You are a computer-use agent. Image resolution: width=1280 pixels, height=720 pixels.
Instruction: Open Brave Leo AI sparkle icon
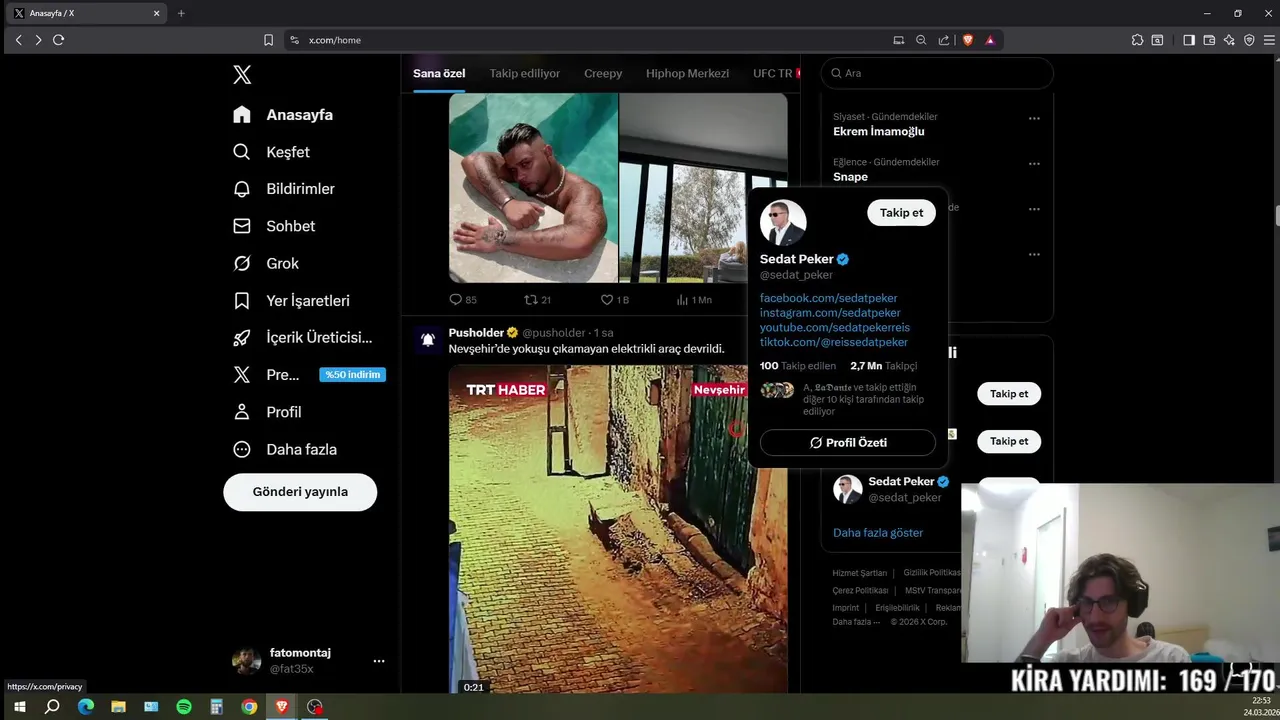(1229, 40)
